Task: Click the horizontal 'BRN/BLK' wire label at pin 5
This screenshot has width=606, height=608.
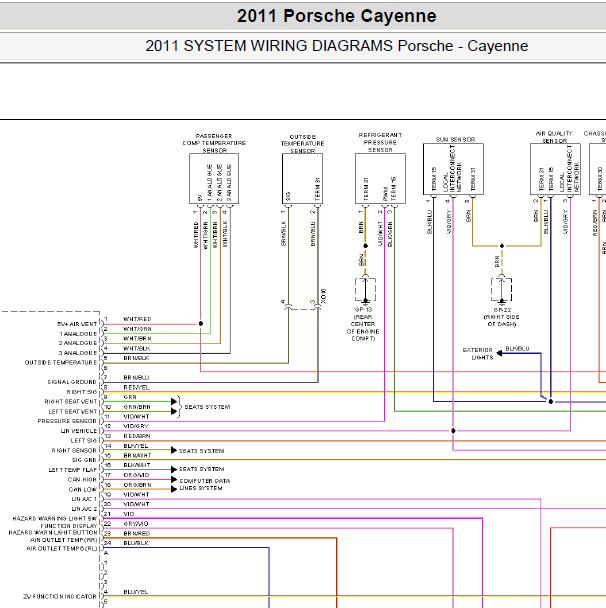Action: click(136, 358)
